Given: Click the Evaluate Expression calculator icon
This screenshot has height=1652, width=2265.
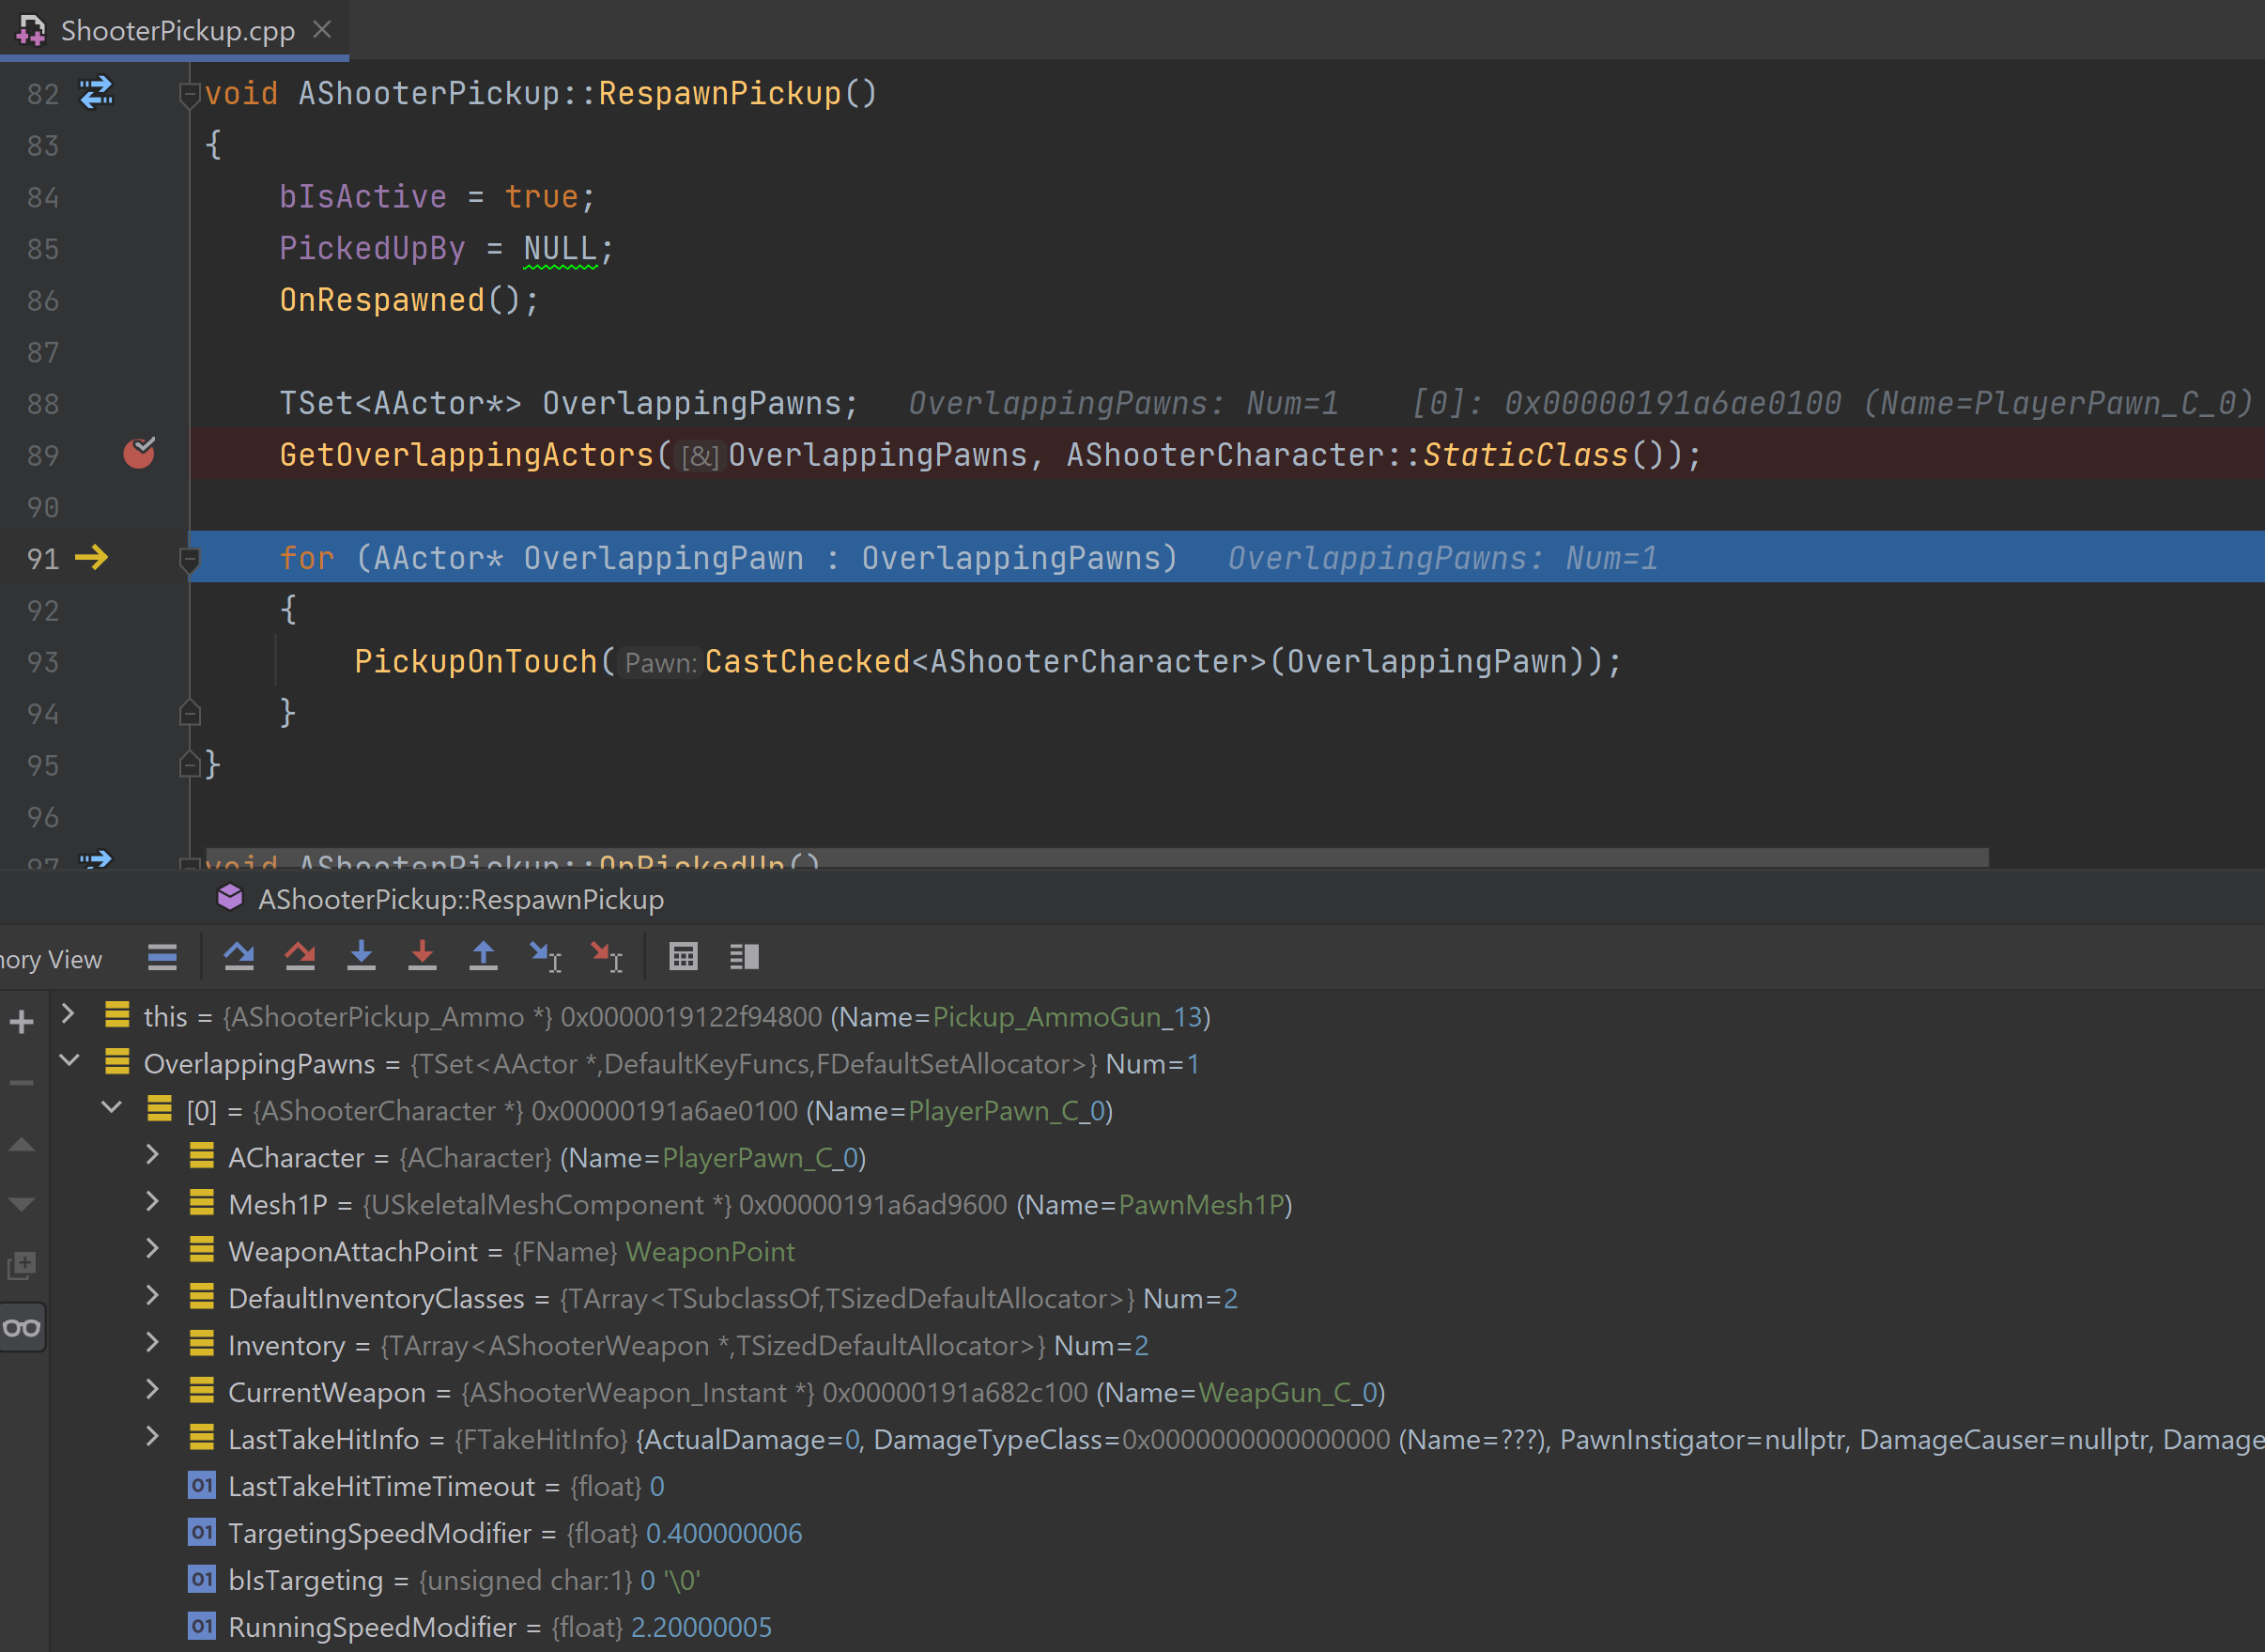Looking at the screenshot, I should (683, 957).
